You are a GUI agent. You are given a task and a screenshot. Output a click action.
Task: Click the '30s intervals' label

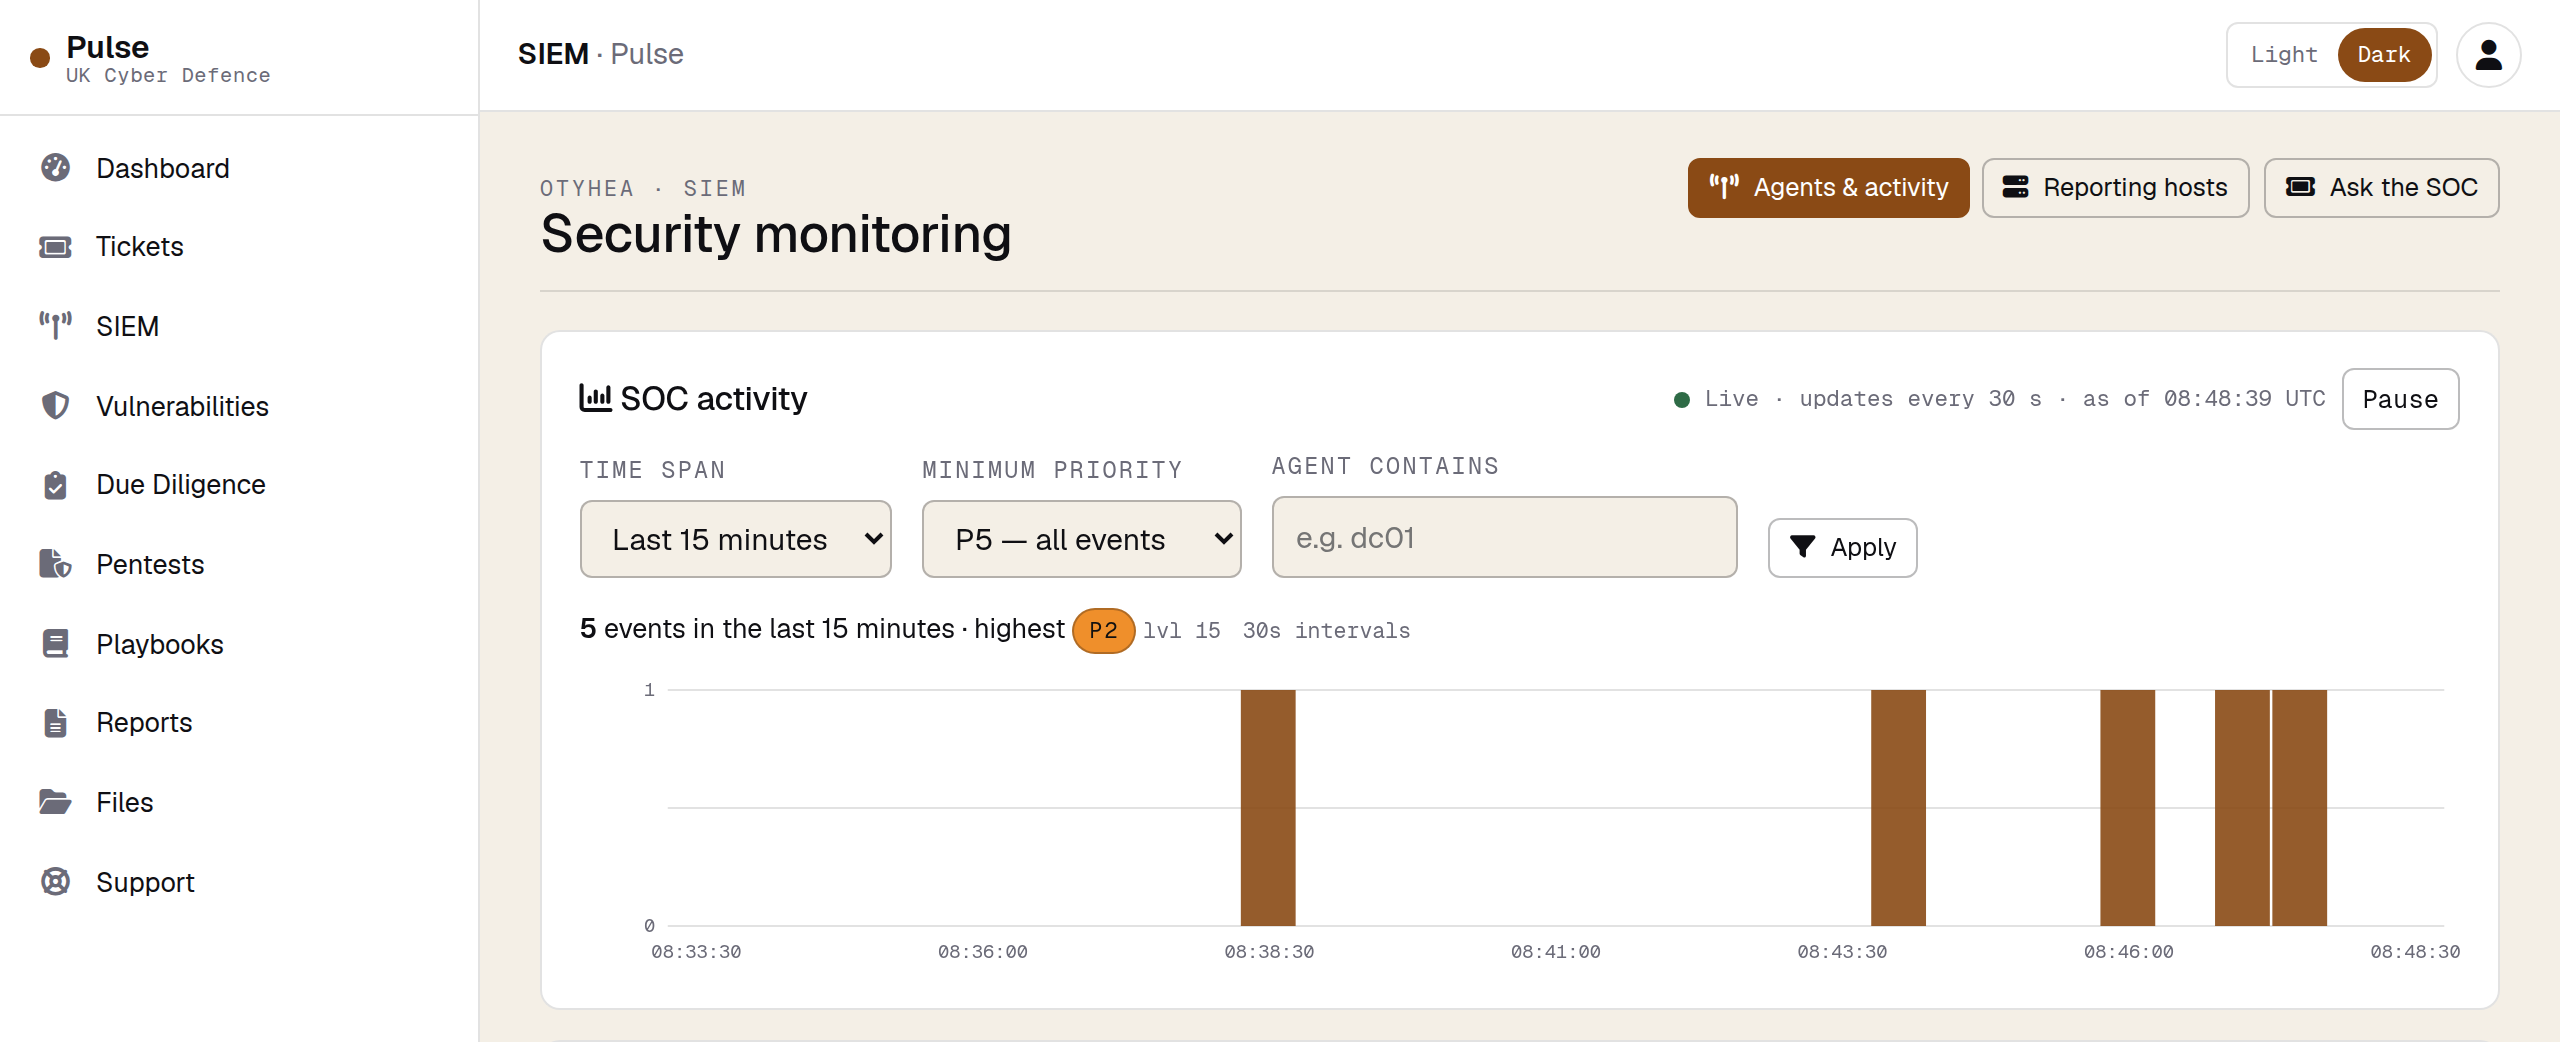click(x=1326, y=631)
